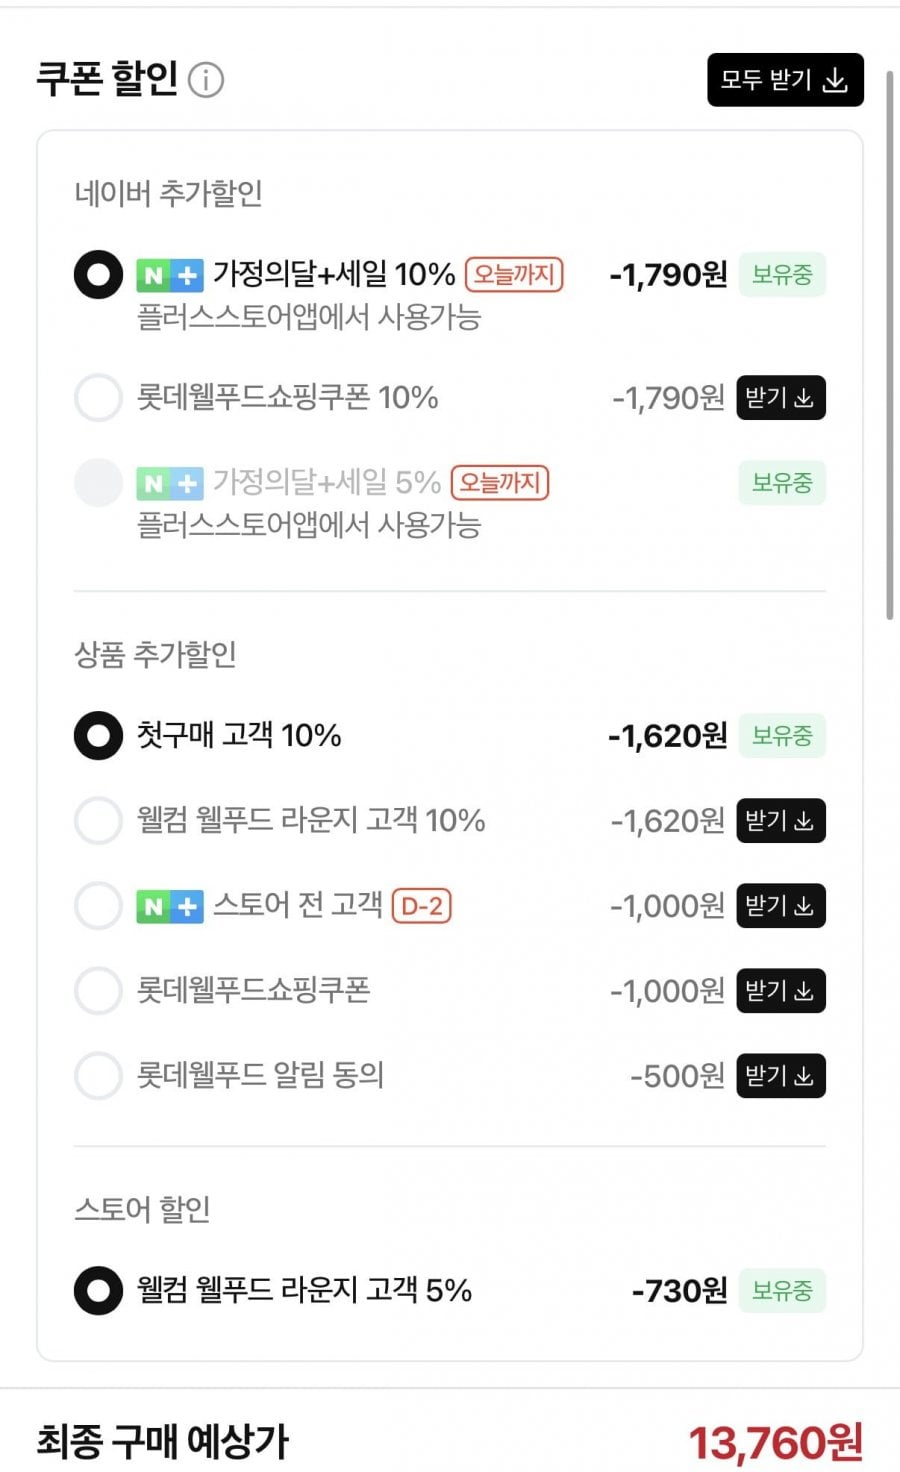Get the 스토어 전 고객 1,000원 coupon

780,906
